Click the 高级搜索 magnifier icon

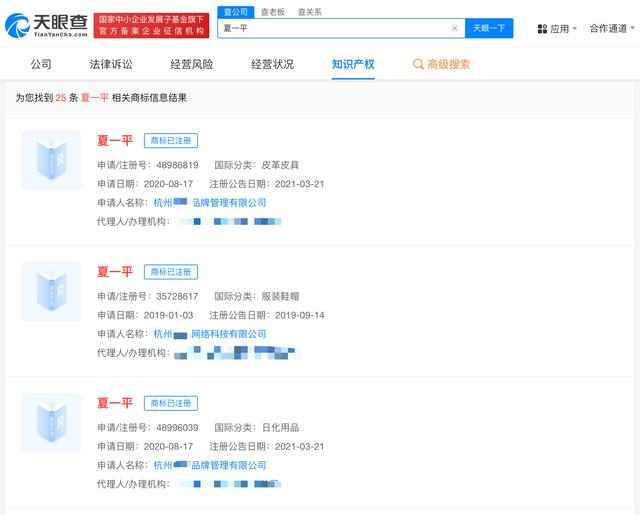(418, 64)
